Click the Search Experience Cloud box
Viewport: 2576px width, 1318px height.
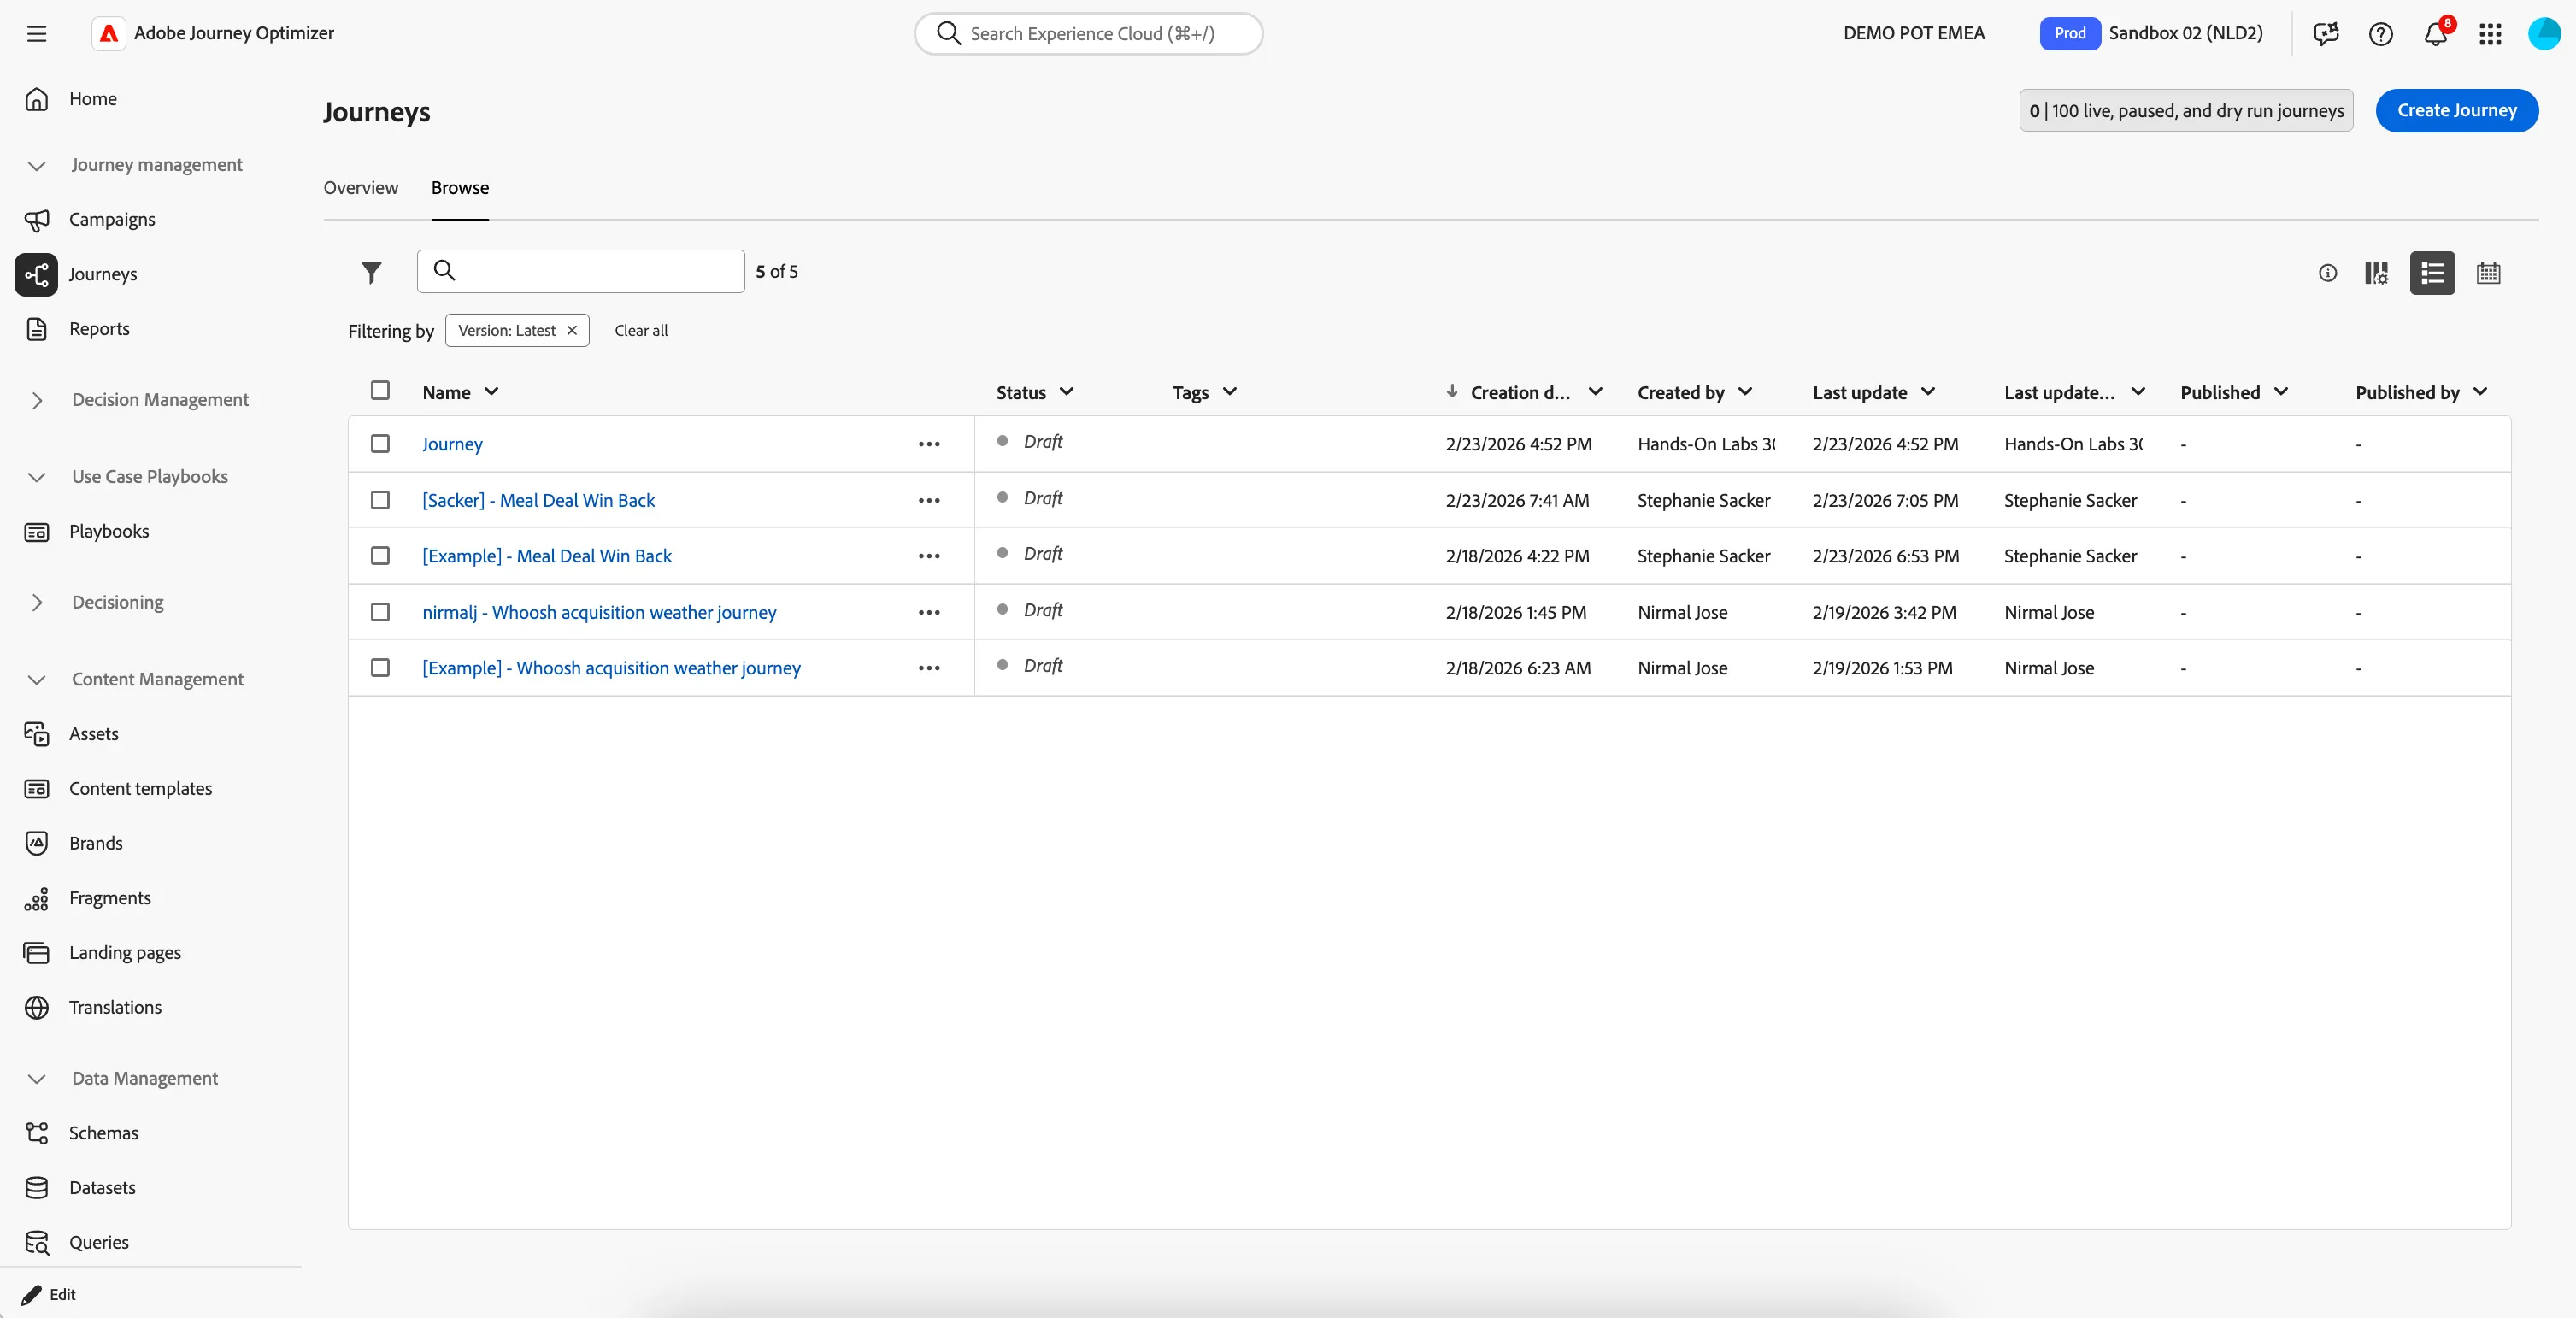(1088, 34)
